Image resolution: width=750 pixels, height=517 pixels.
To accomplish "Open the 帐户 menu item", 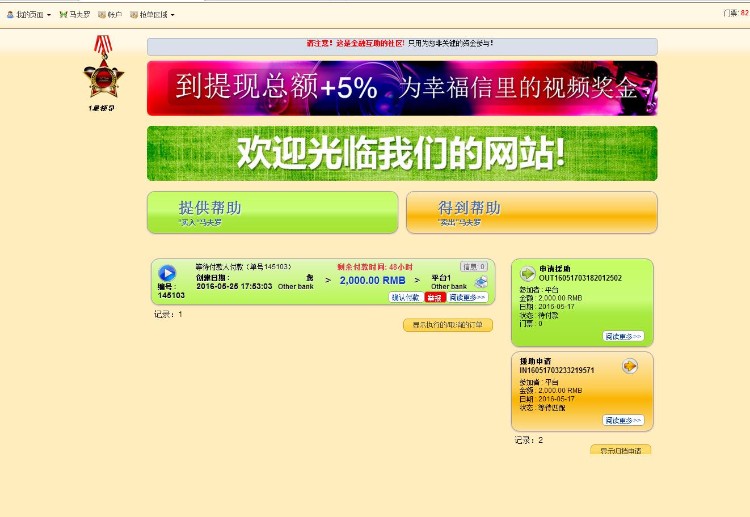I will point(110,15).
